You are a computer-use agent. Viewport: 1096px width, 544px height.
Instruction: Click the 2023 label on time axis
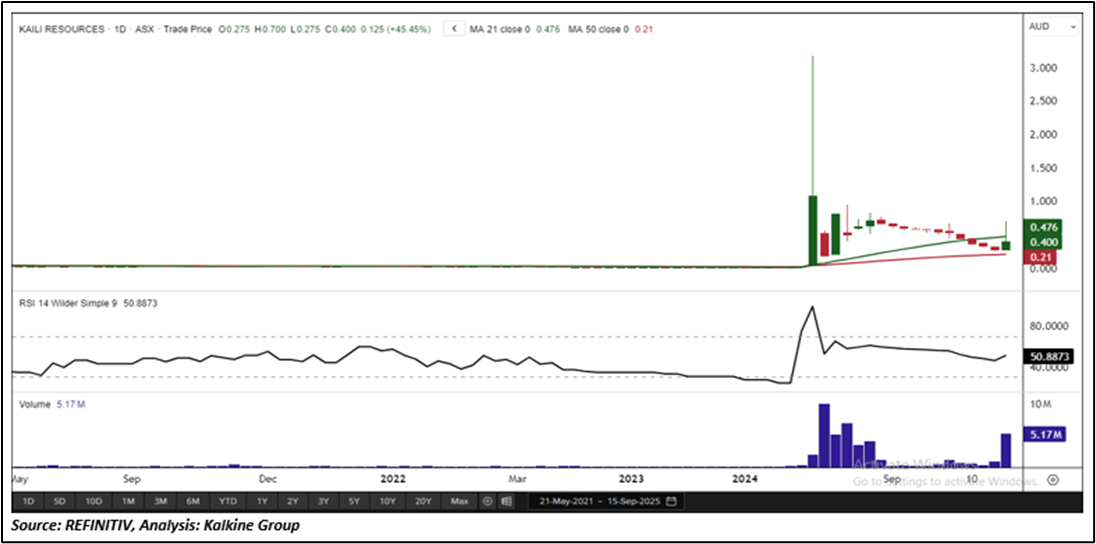(632, 480)
